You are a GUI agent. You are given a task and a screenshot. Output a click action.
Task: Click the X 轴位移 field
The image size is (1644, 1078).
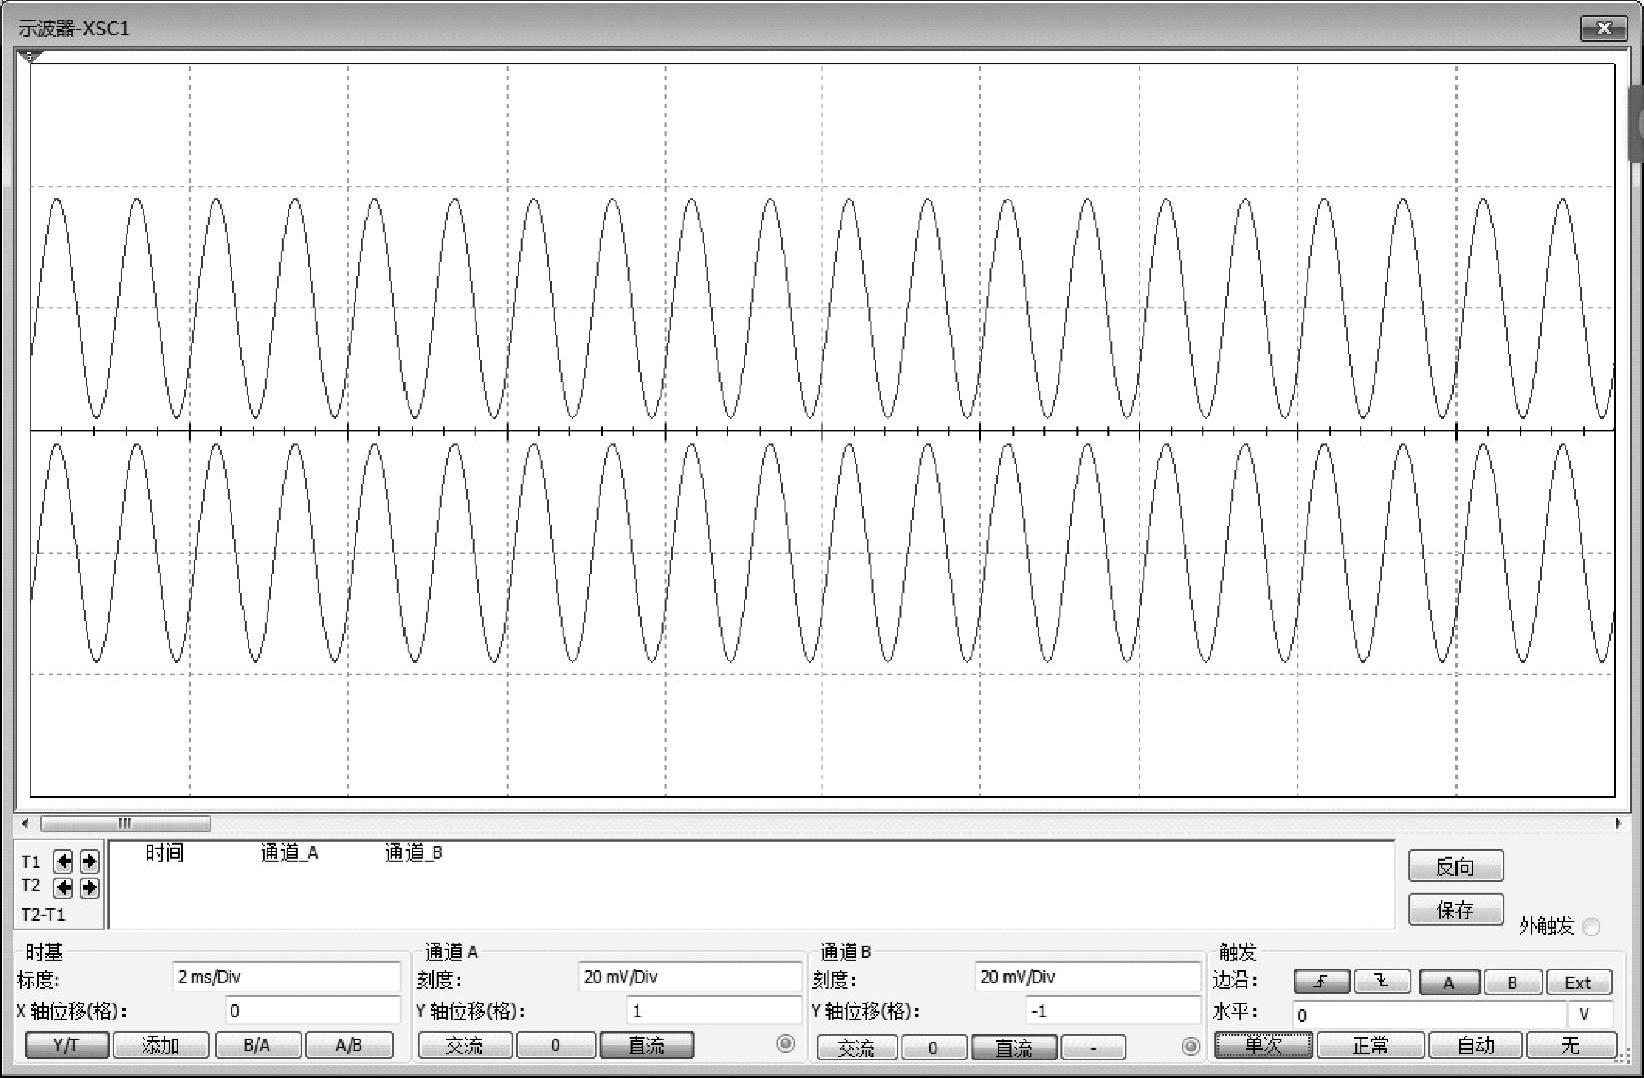tap(313, 1011)
